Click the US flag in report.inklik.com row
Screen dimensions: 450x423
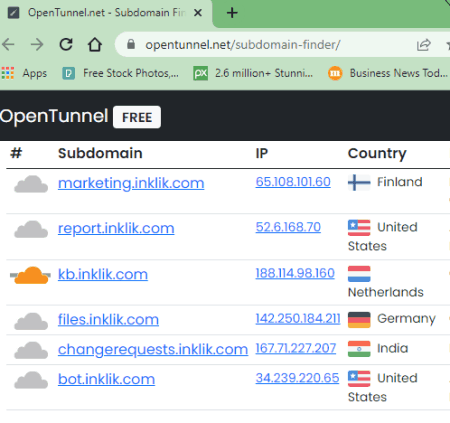click(359, 228)
